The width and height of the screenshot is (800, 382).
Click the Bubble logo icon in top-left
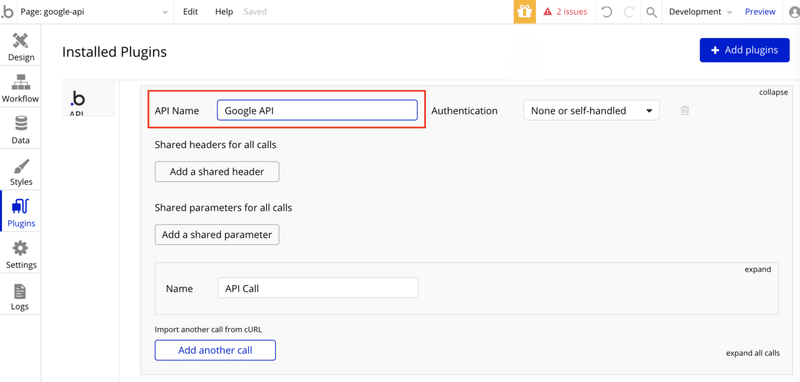(8, 11)
